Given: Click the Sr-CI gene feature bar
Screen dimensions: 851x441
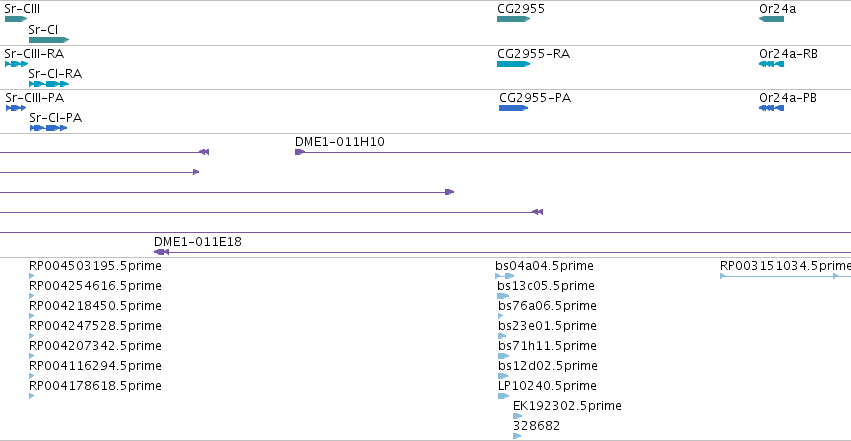Looking at the screenshot, I should 49,40.
